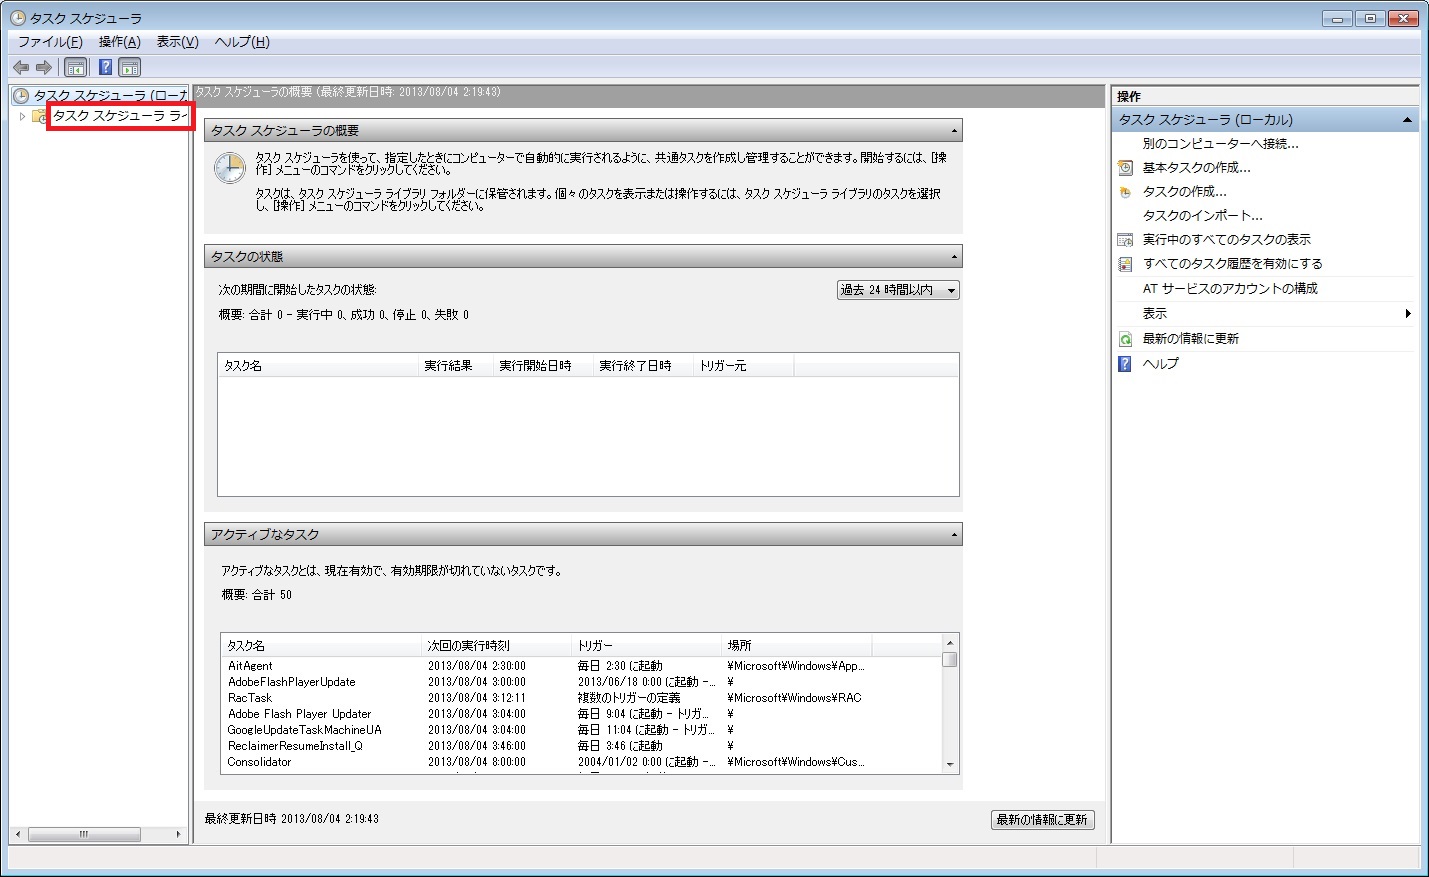Click the green 最新の情報に更新 icon in action pane
This screenshot has height=877, width=1429.
(1125, 339)
